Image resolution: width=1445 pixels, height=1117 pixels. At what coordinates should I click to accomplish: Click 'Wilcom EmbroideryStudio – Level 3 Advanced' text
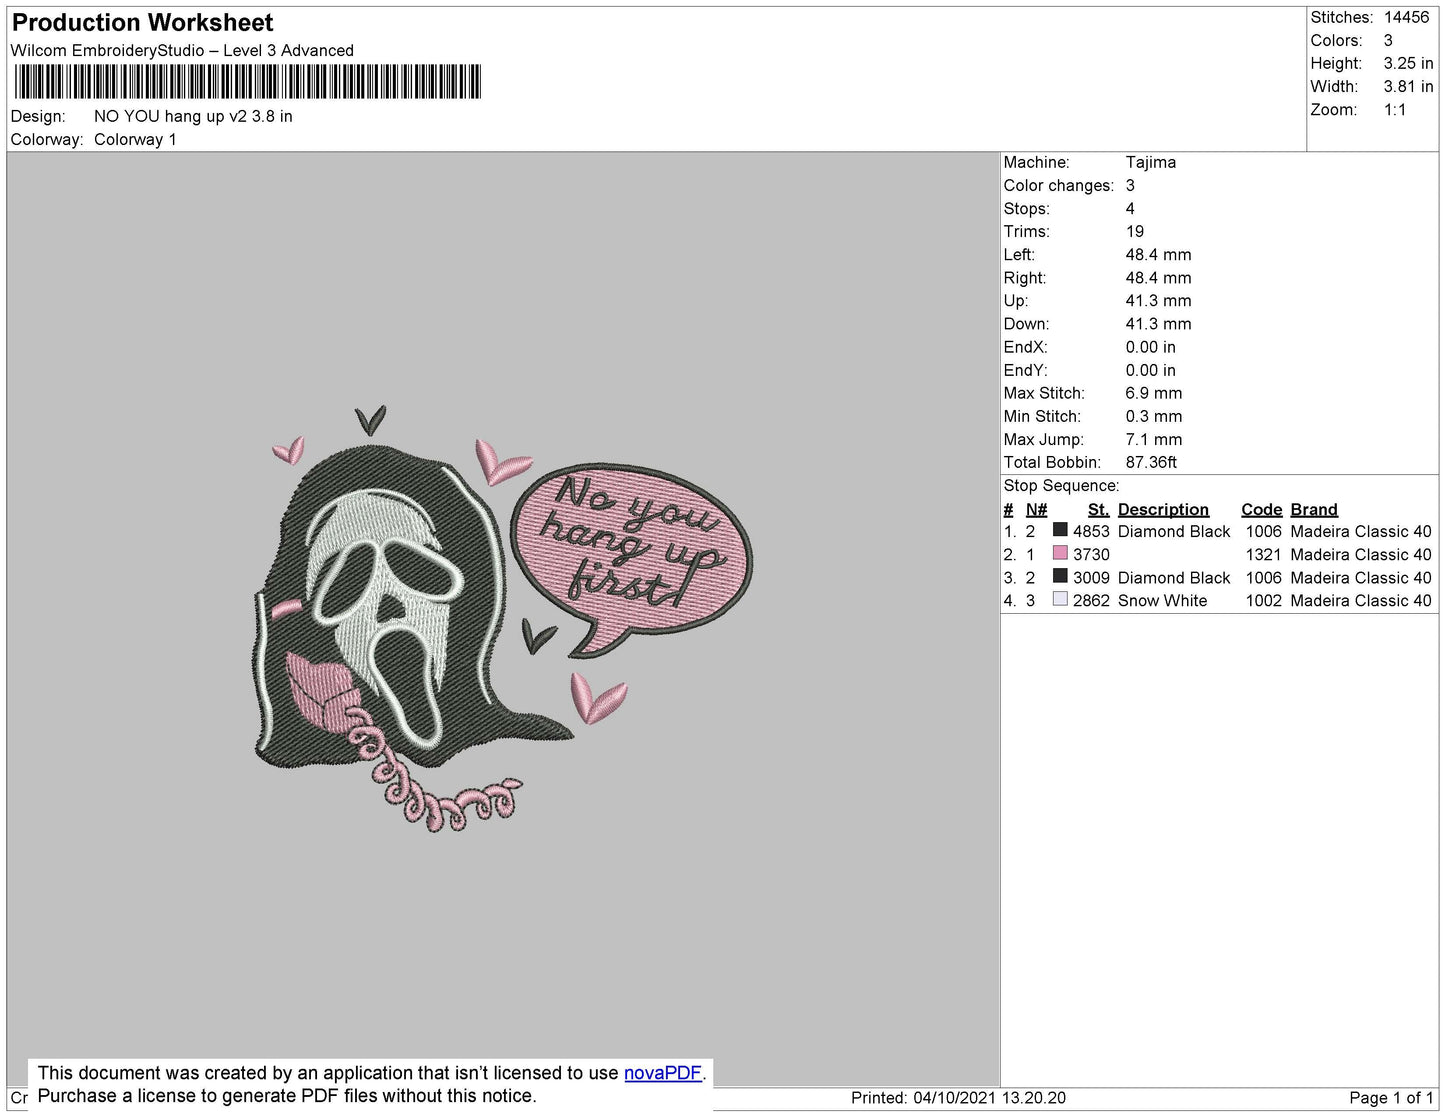(x=182, y=51)
